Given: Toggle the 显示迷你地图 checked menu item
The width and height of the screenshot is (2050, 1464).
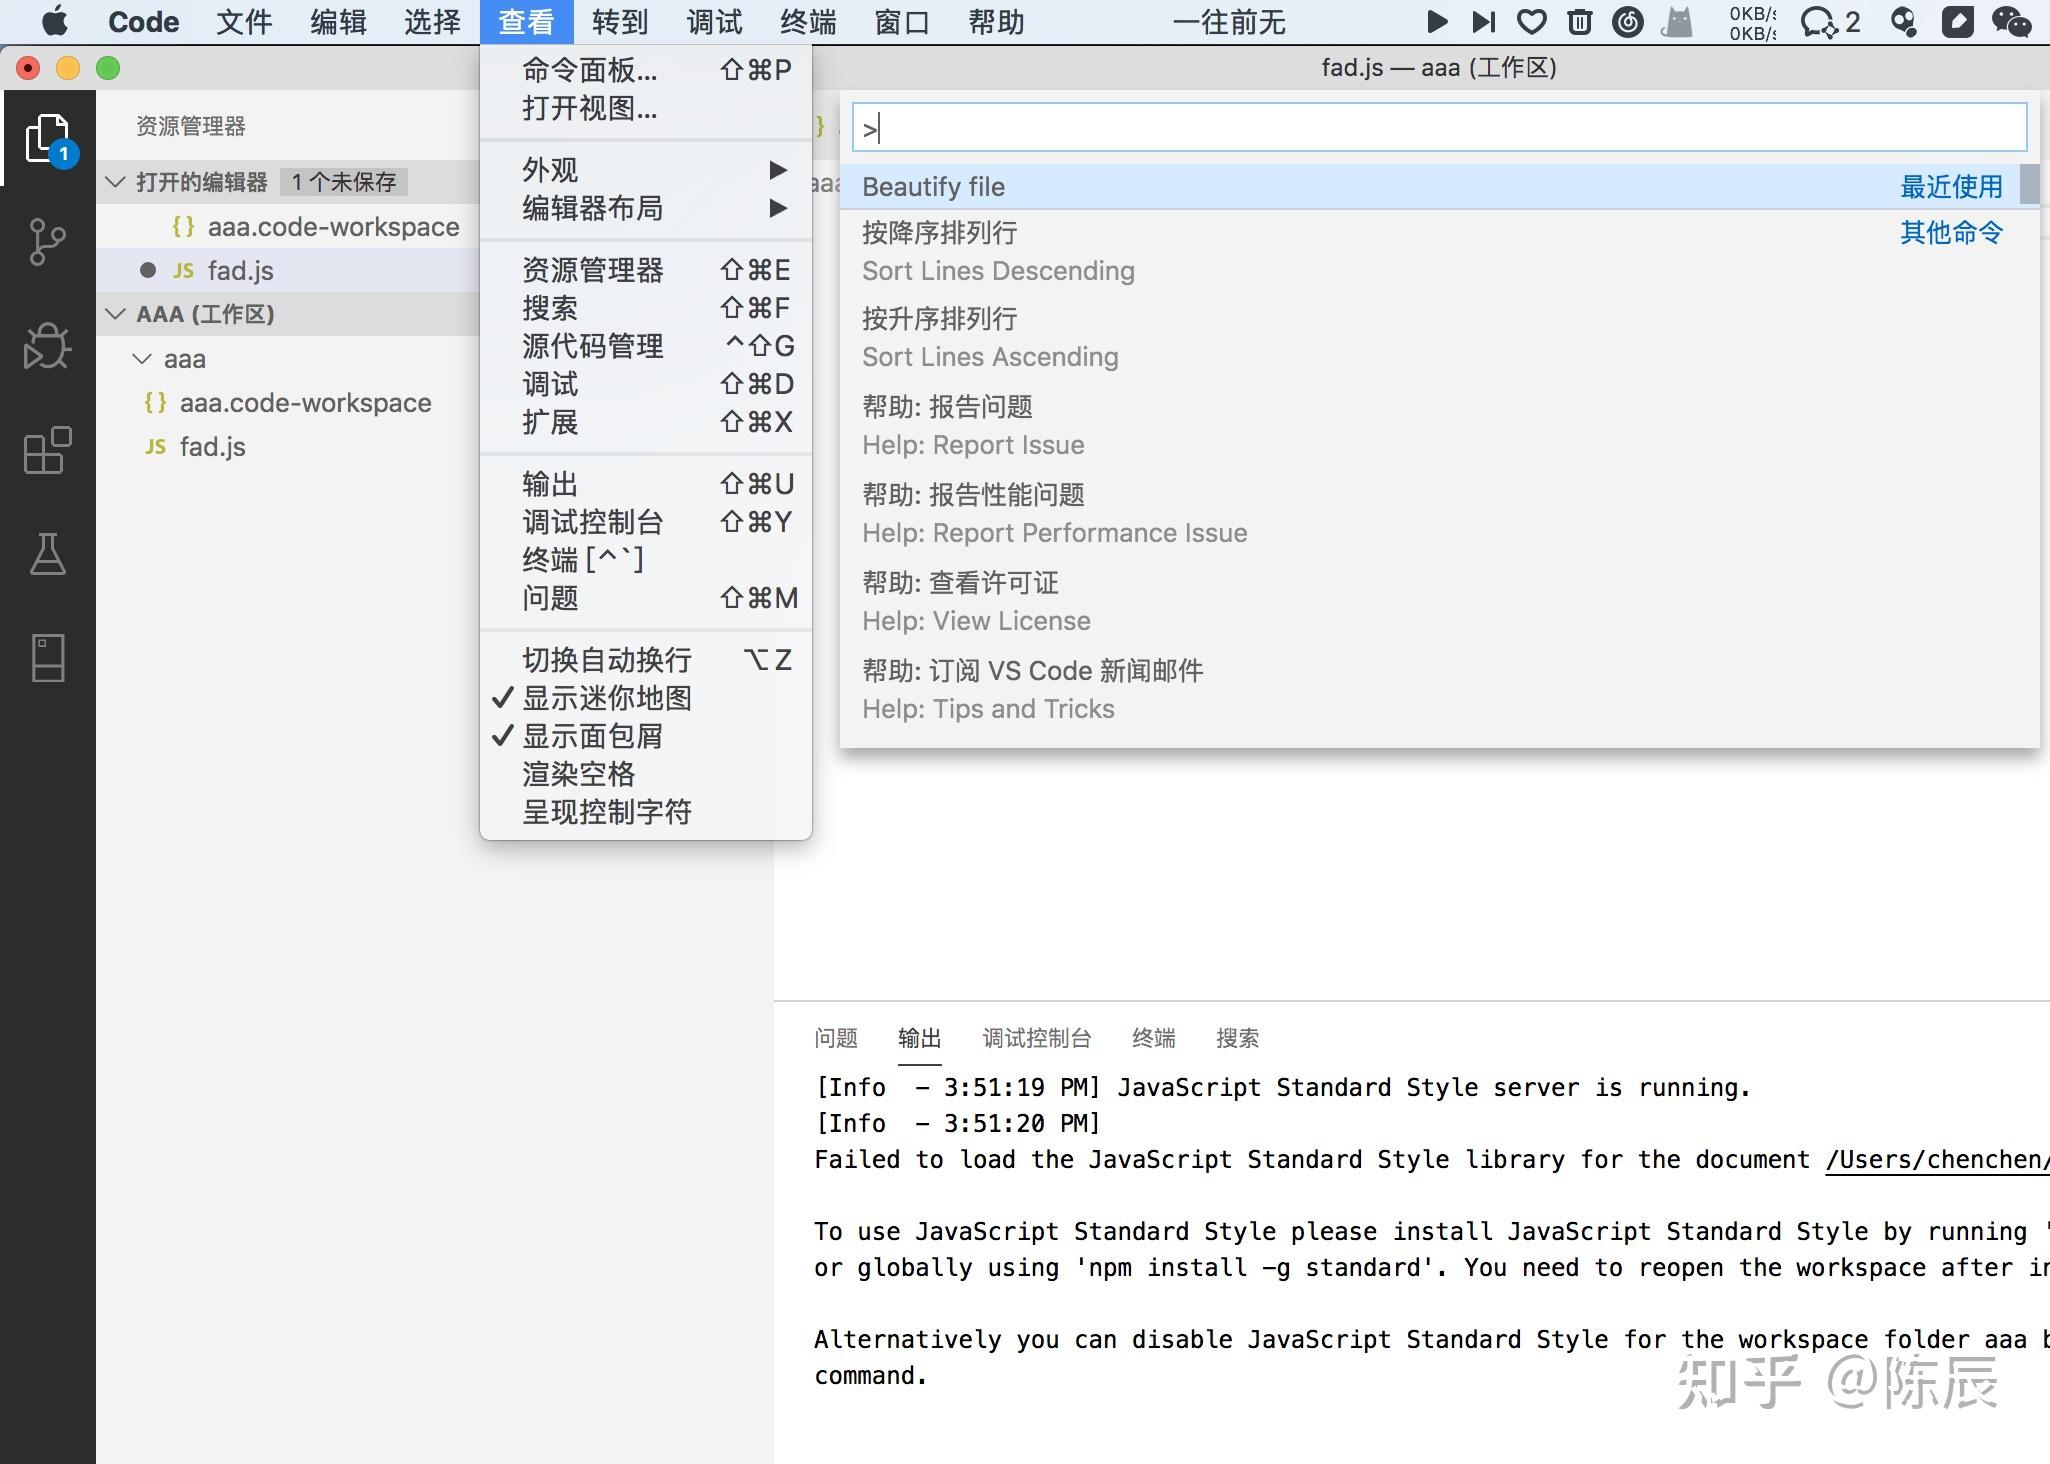Looking at the screenshot, I should pyautogui.click(x=606, y=698).
